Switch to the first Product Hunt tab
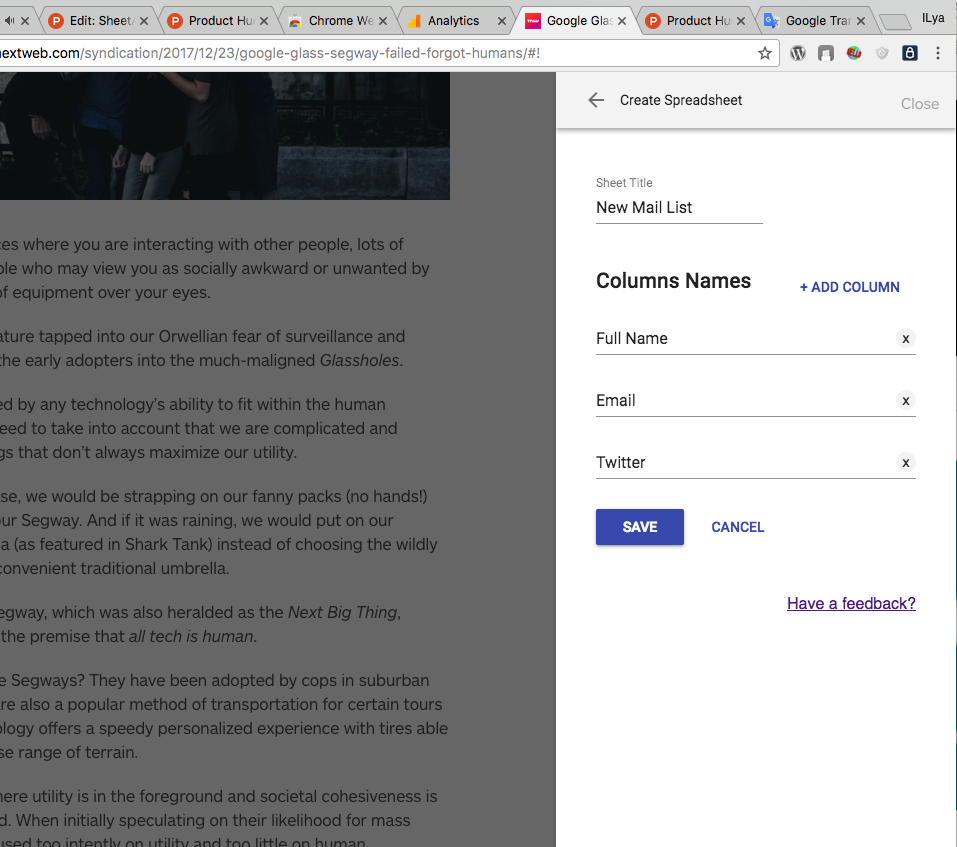Viewport: 957px width, 847px height. (x=218, y=21)
